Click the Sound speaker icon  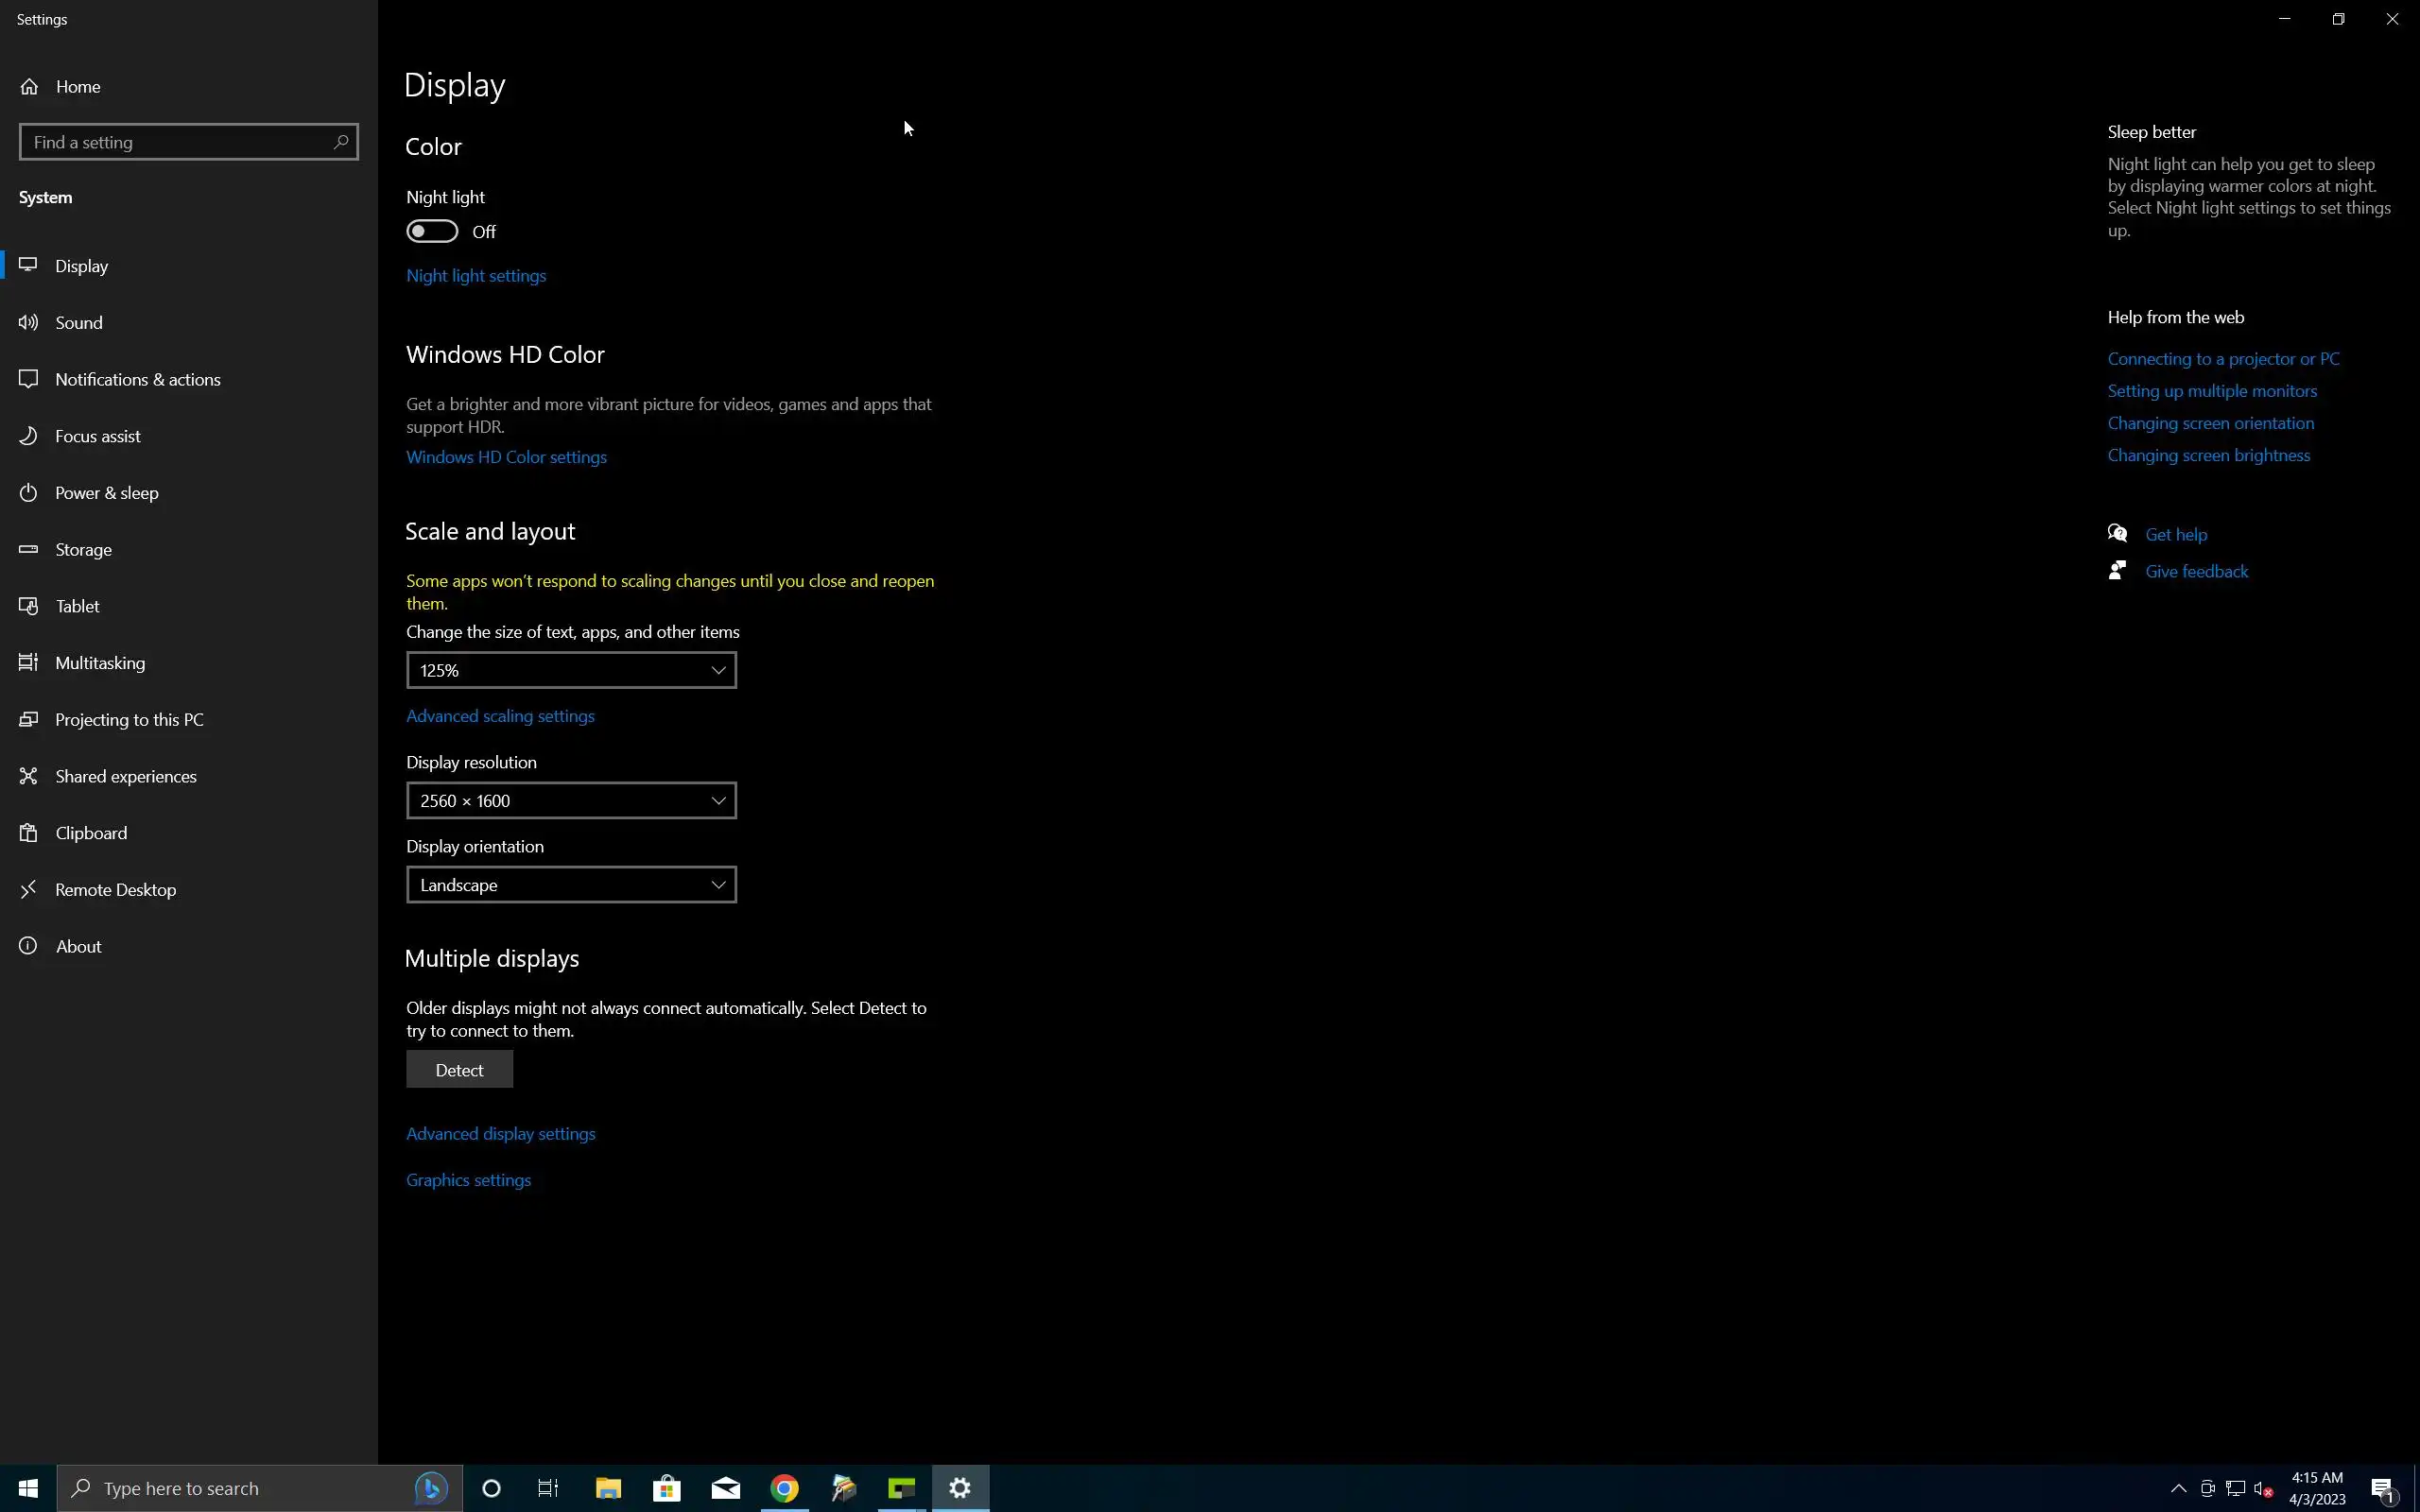(29, 322)
